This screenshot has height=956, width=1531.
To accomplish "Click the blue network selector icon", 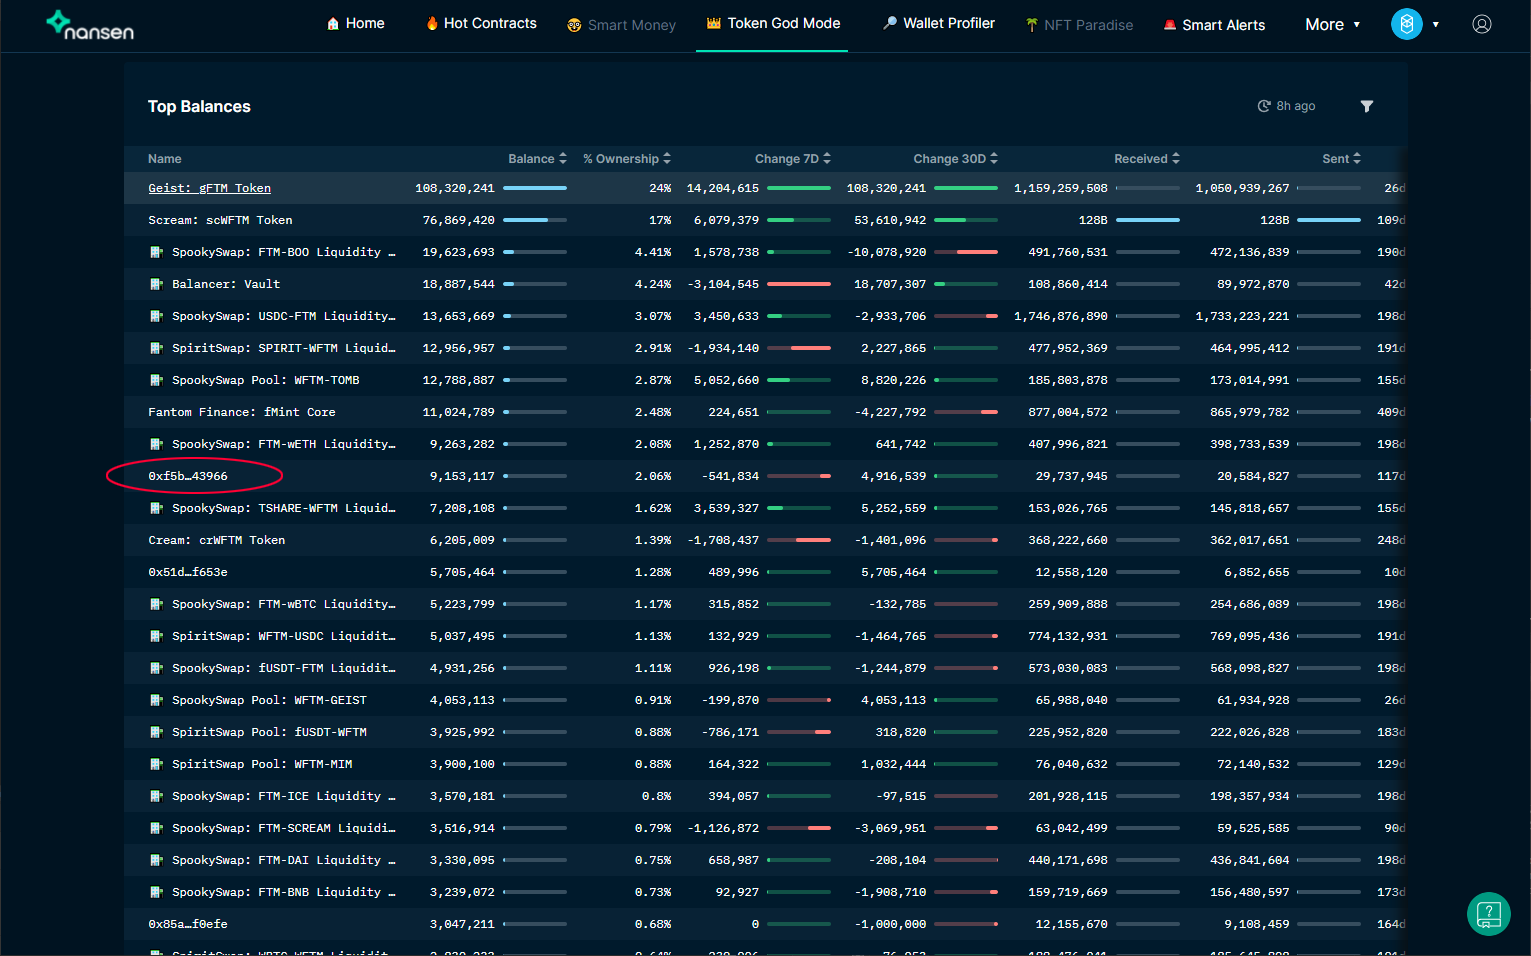I will [x=1407, y=24].
